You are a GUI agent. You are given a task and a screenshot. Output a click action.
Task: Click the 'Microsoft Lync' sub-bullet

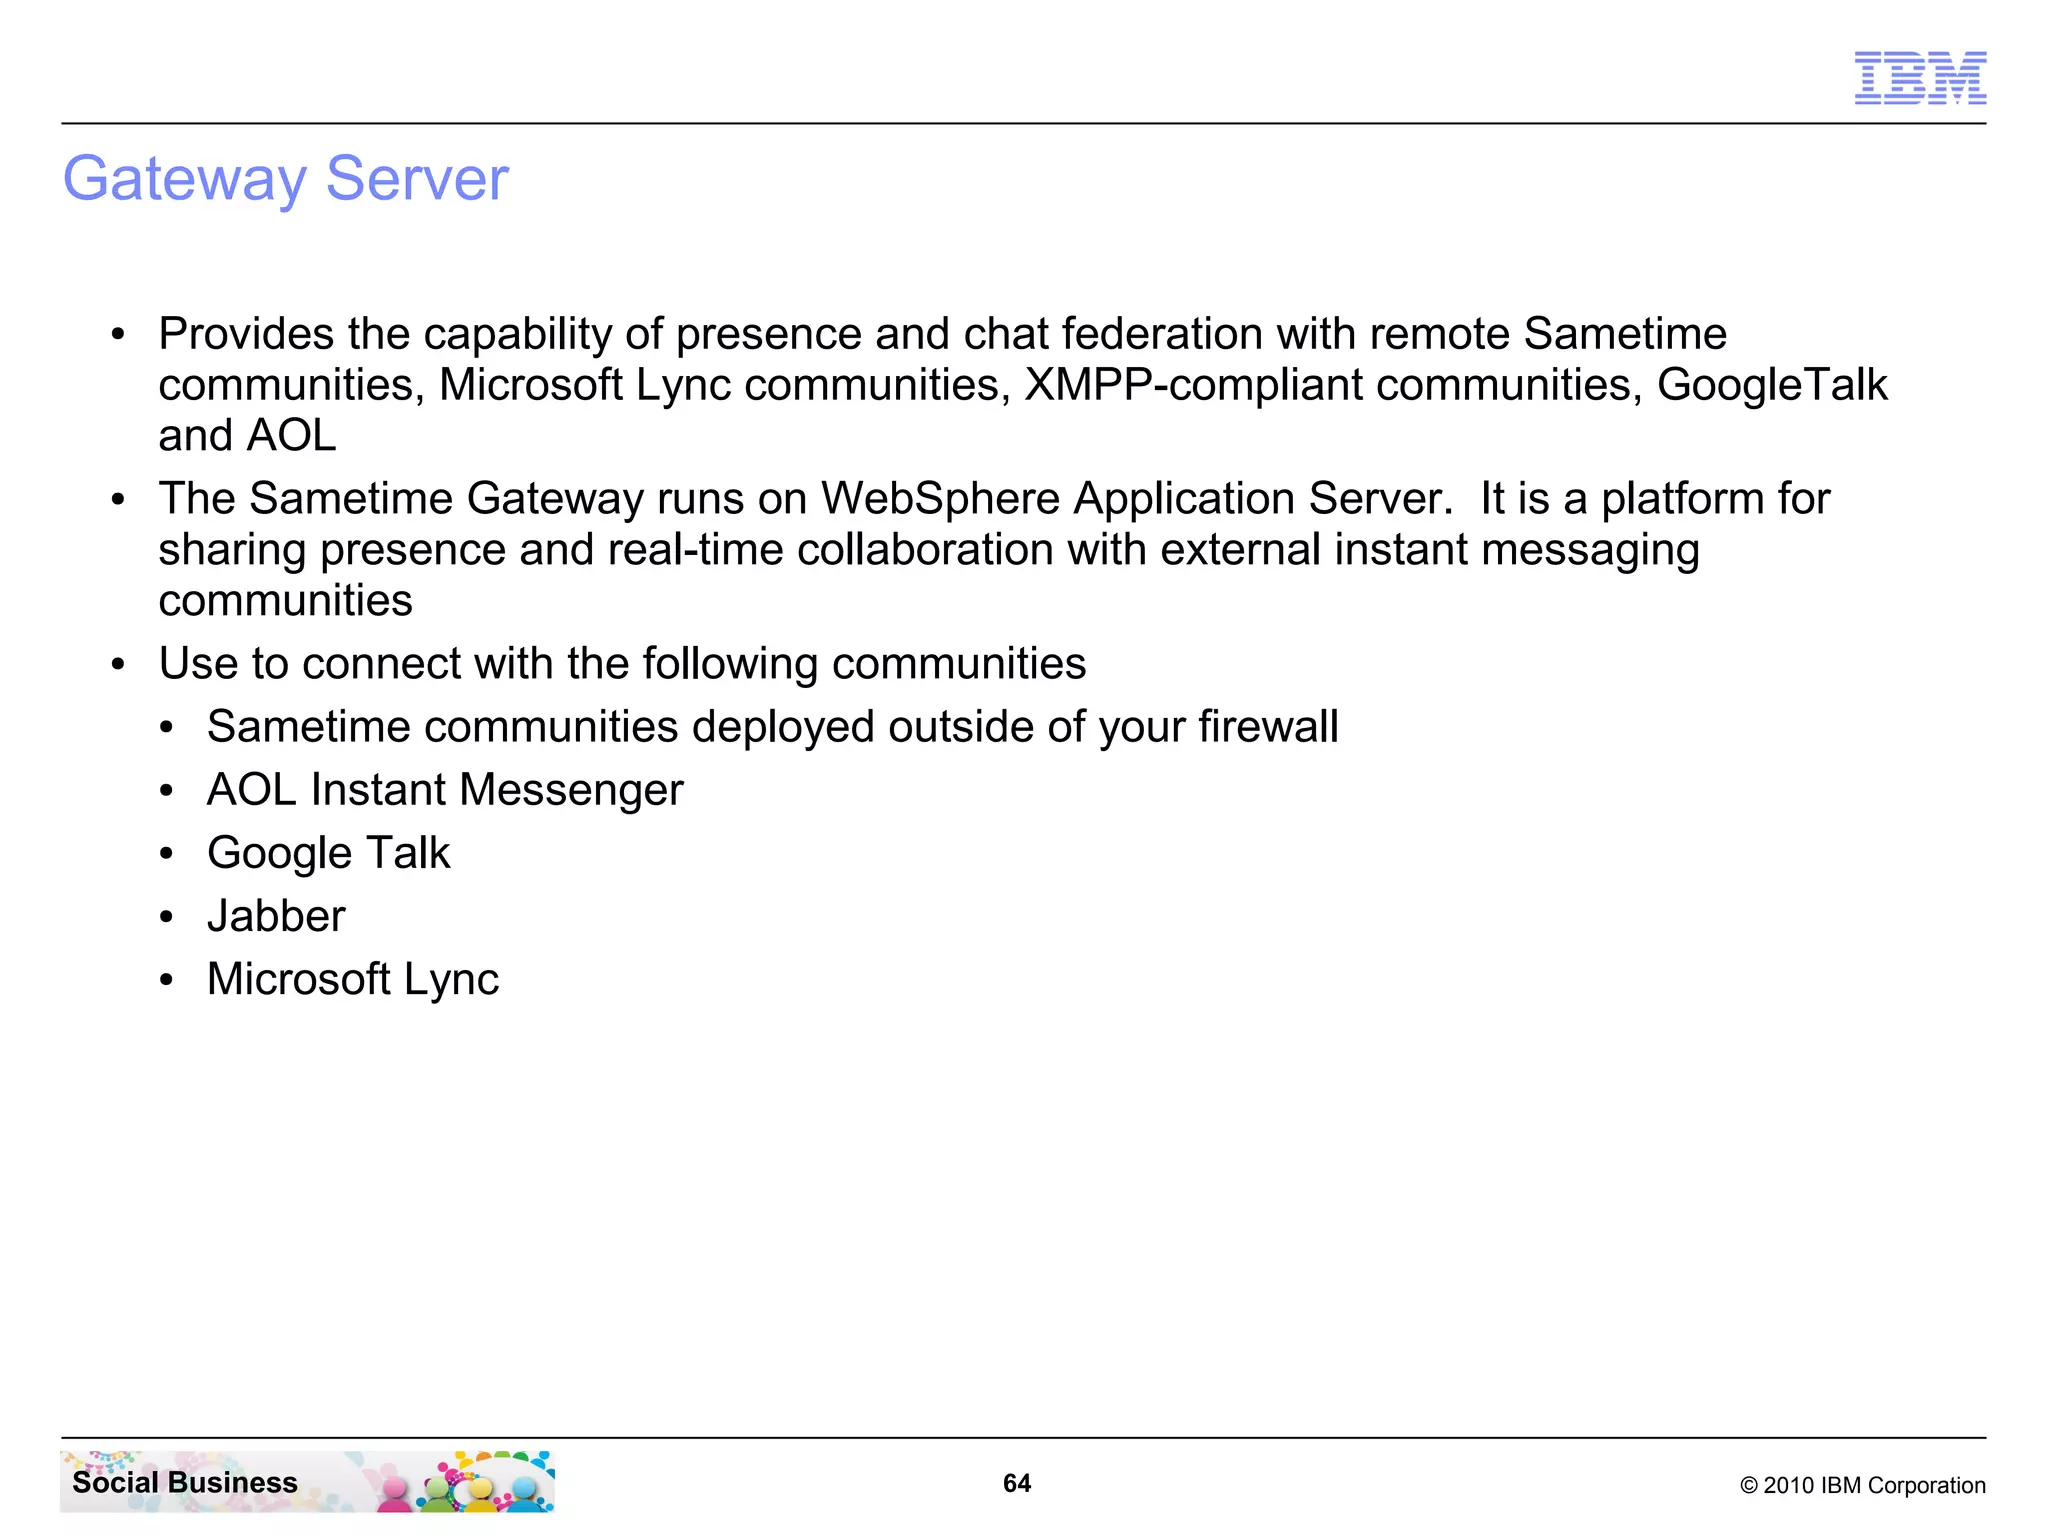[x=353, y=979]
